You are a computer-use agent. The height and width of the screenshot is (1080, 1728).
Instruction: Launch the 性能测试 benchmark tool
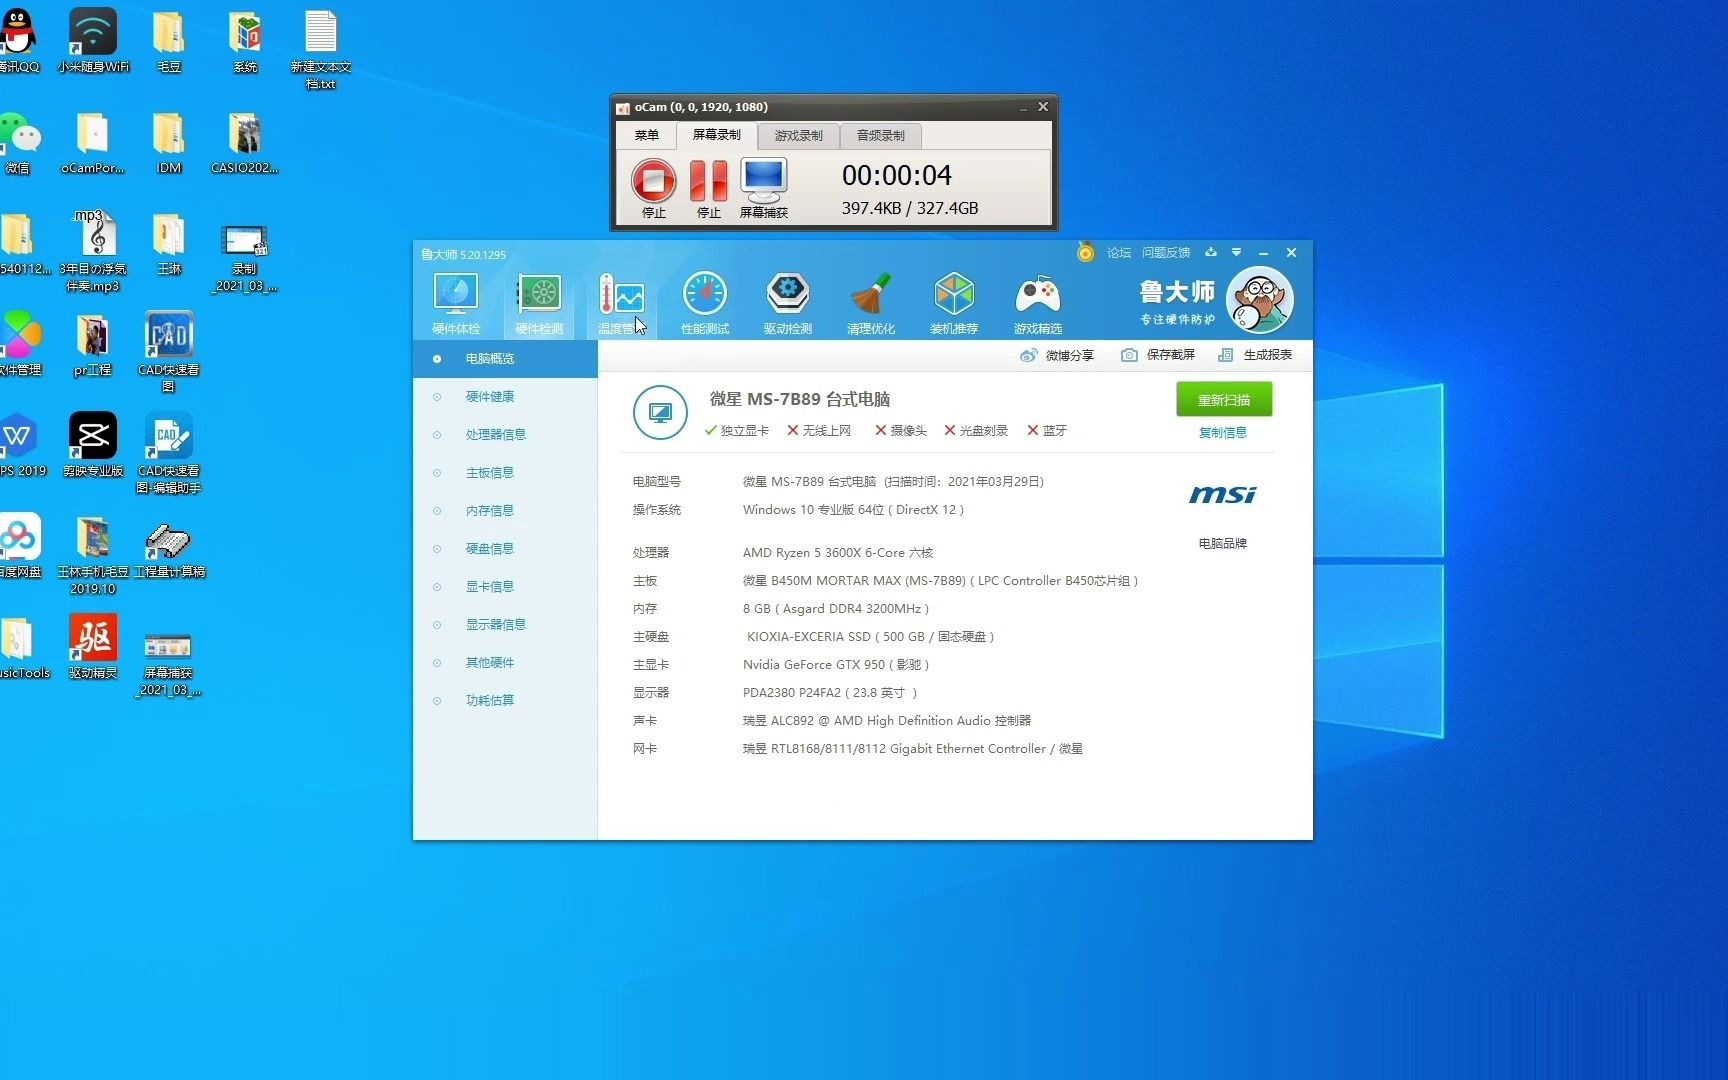click(x=705, y=300)
